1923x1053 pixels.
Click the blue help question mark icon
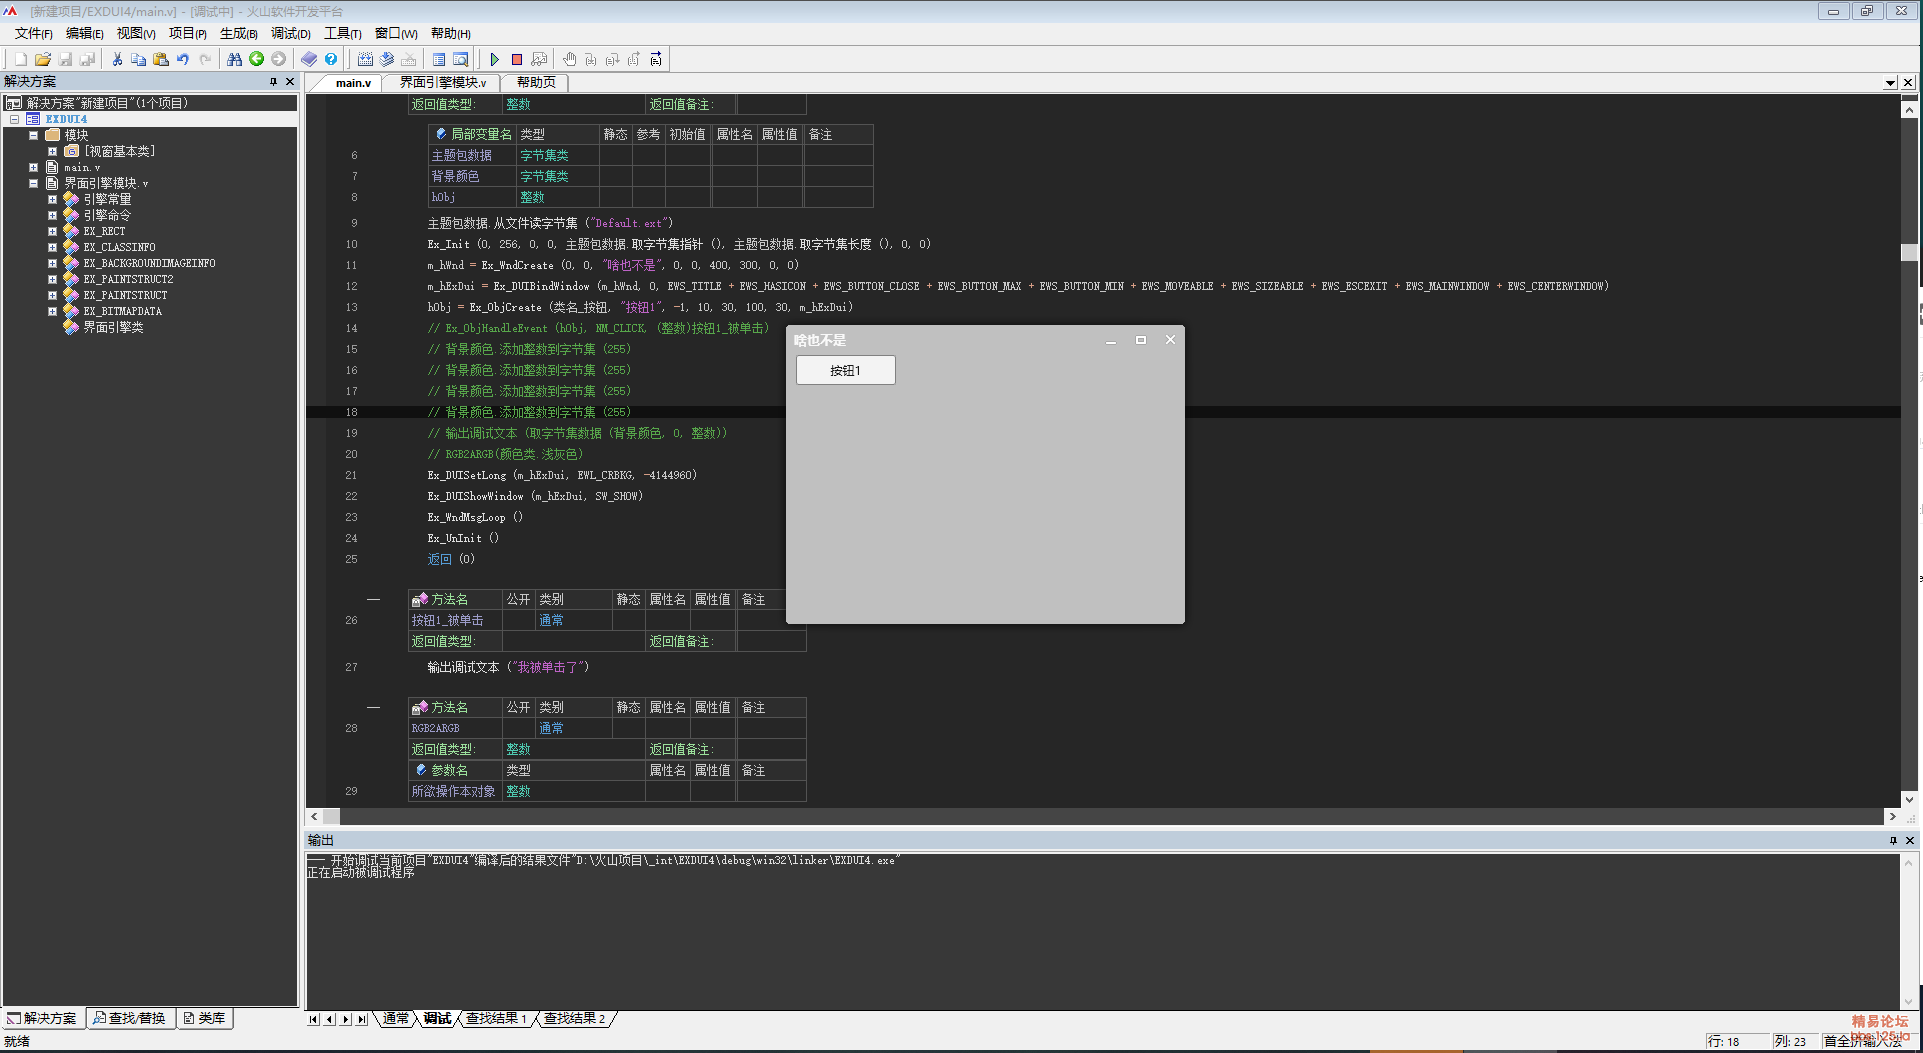pyautogui.click(x=331, y=59)
